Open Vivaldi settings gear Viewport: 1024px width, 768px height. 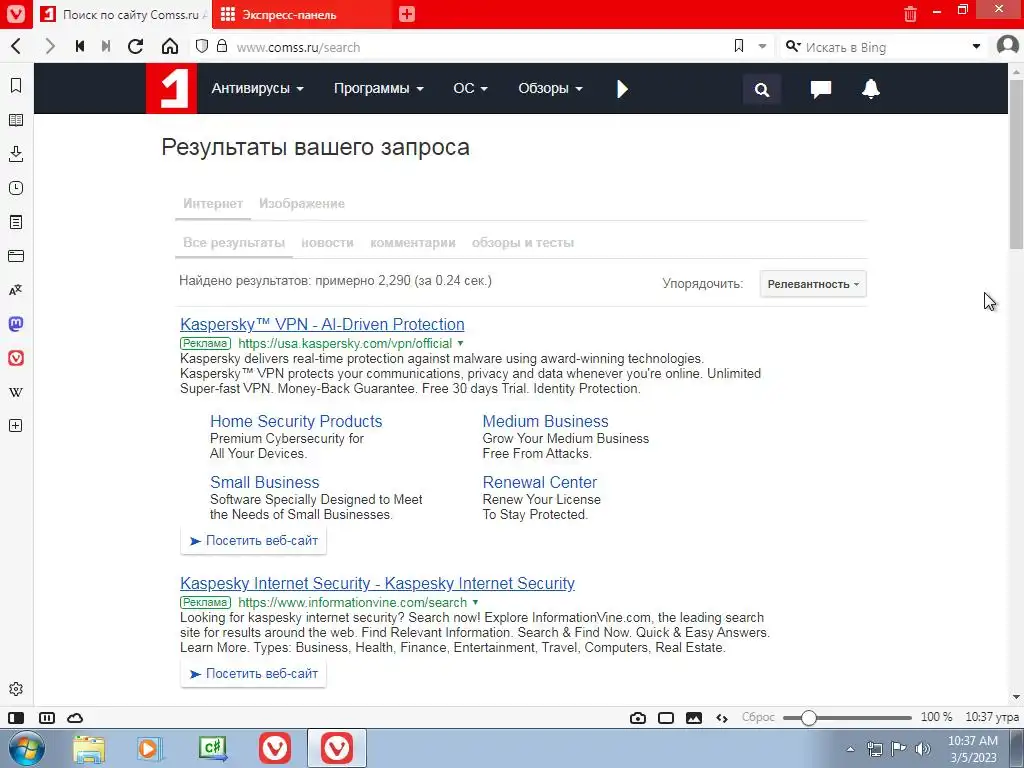16,689
